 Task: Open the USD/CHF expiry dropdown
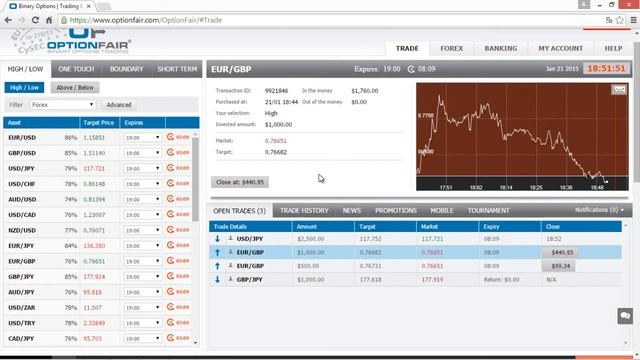click(142, 184)
